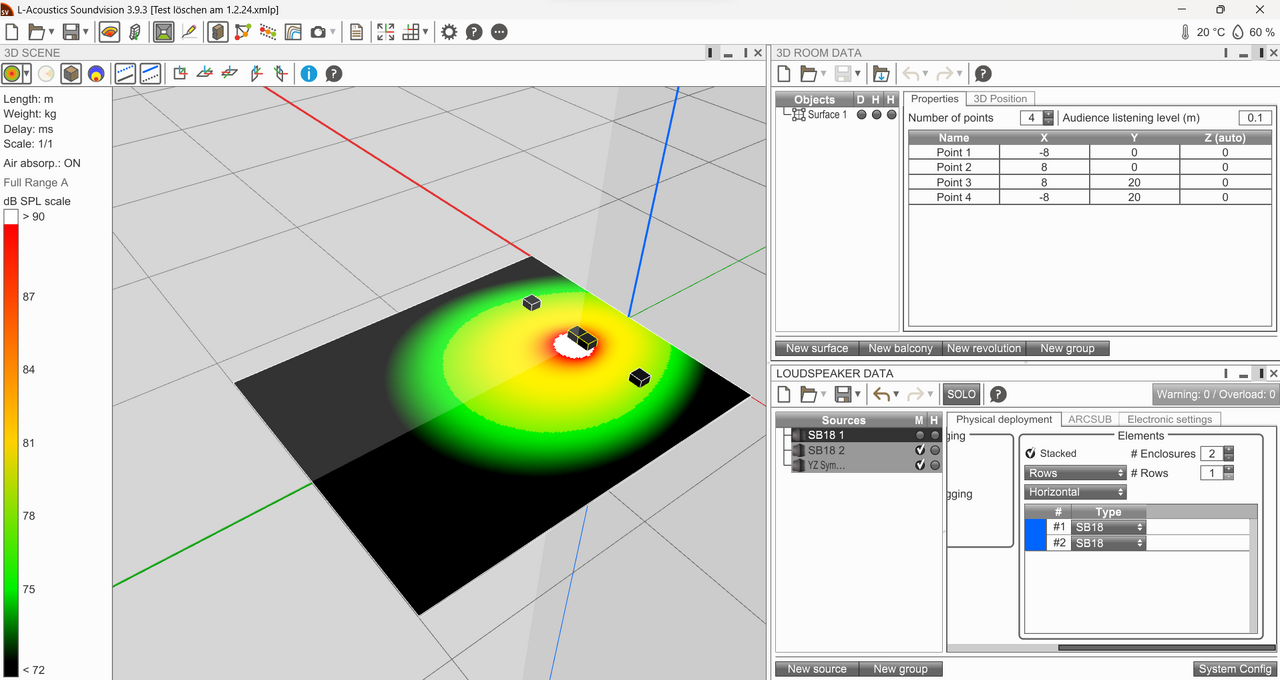Click the New revolution button
Screen dimensions: 1280x680
click(984, 348)
